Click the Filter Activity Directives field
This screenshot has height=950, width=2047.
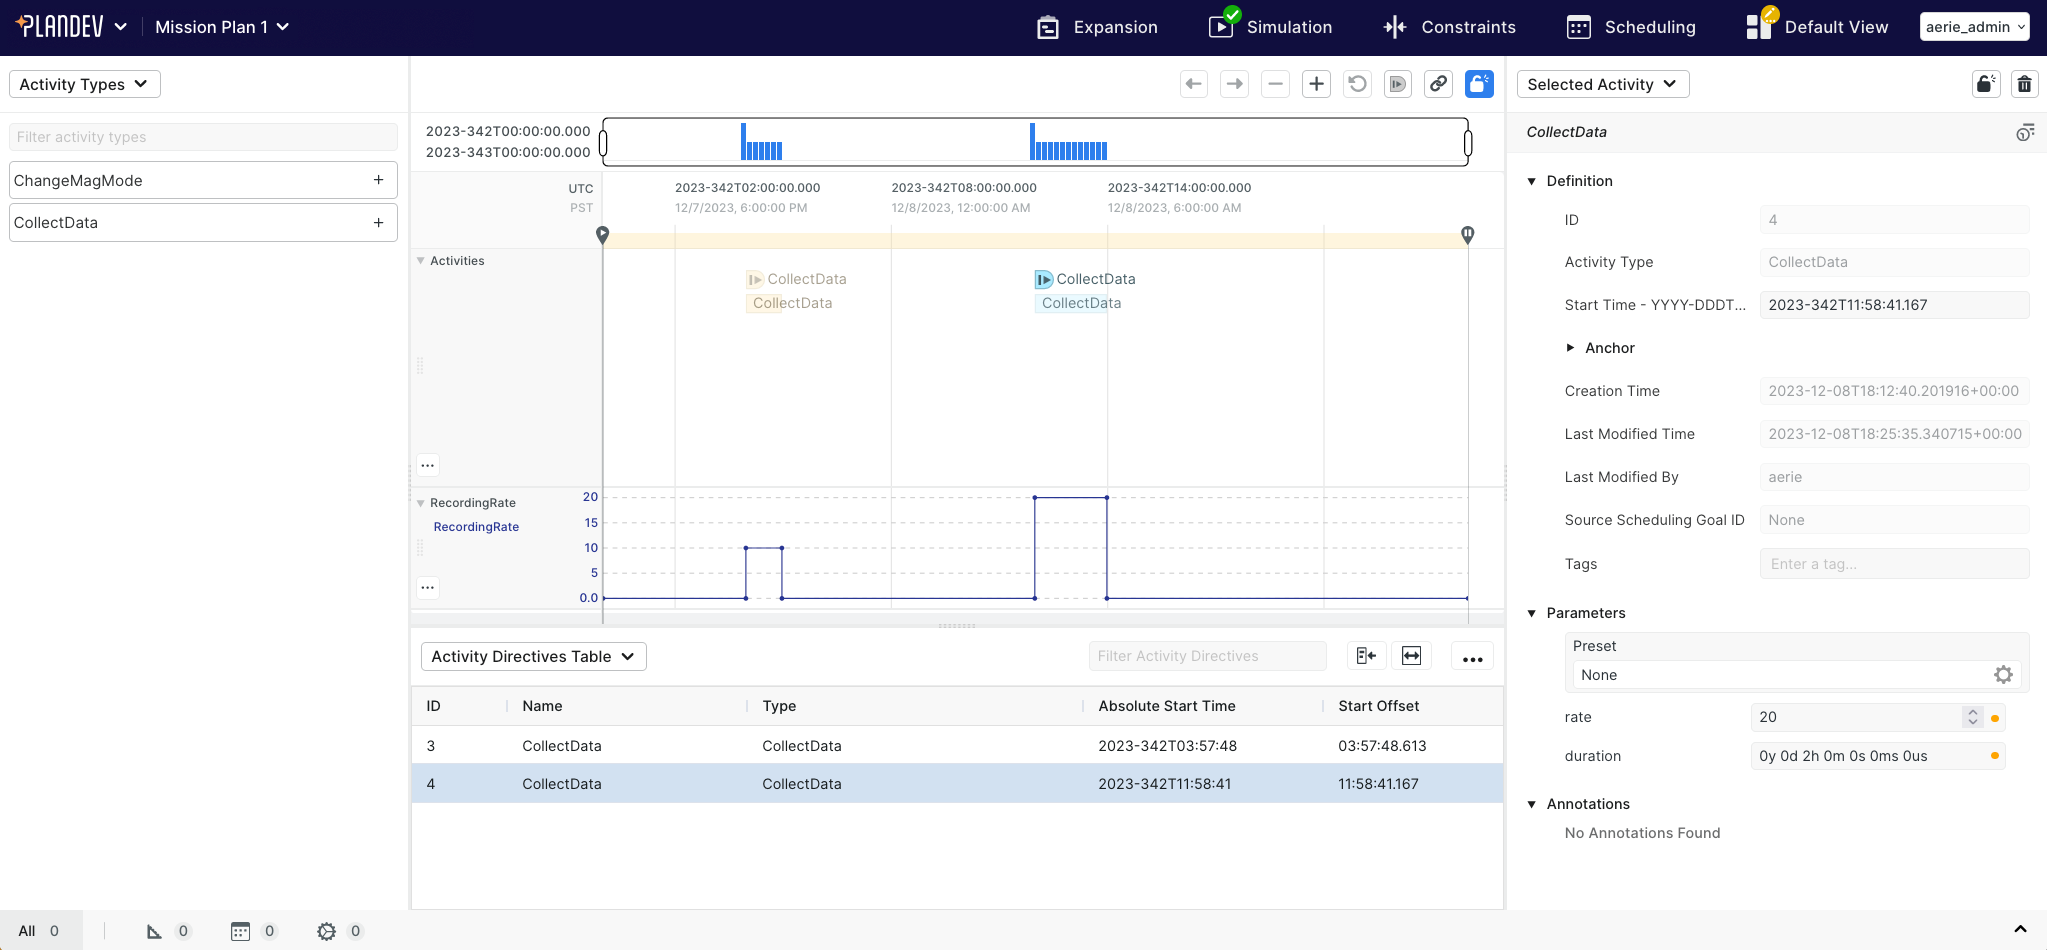coord(1207,657)
